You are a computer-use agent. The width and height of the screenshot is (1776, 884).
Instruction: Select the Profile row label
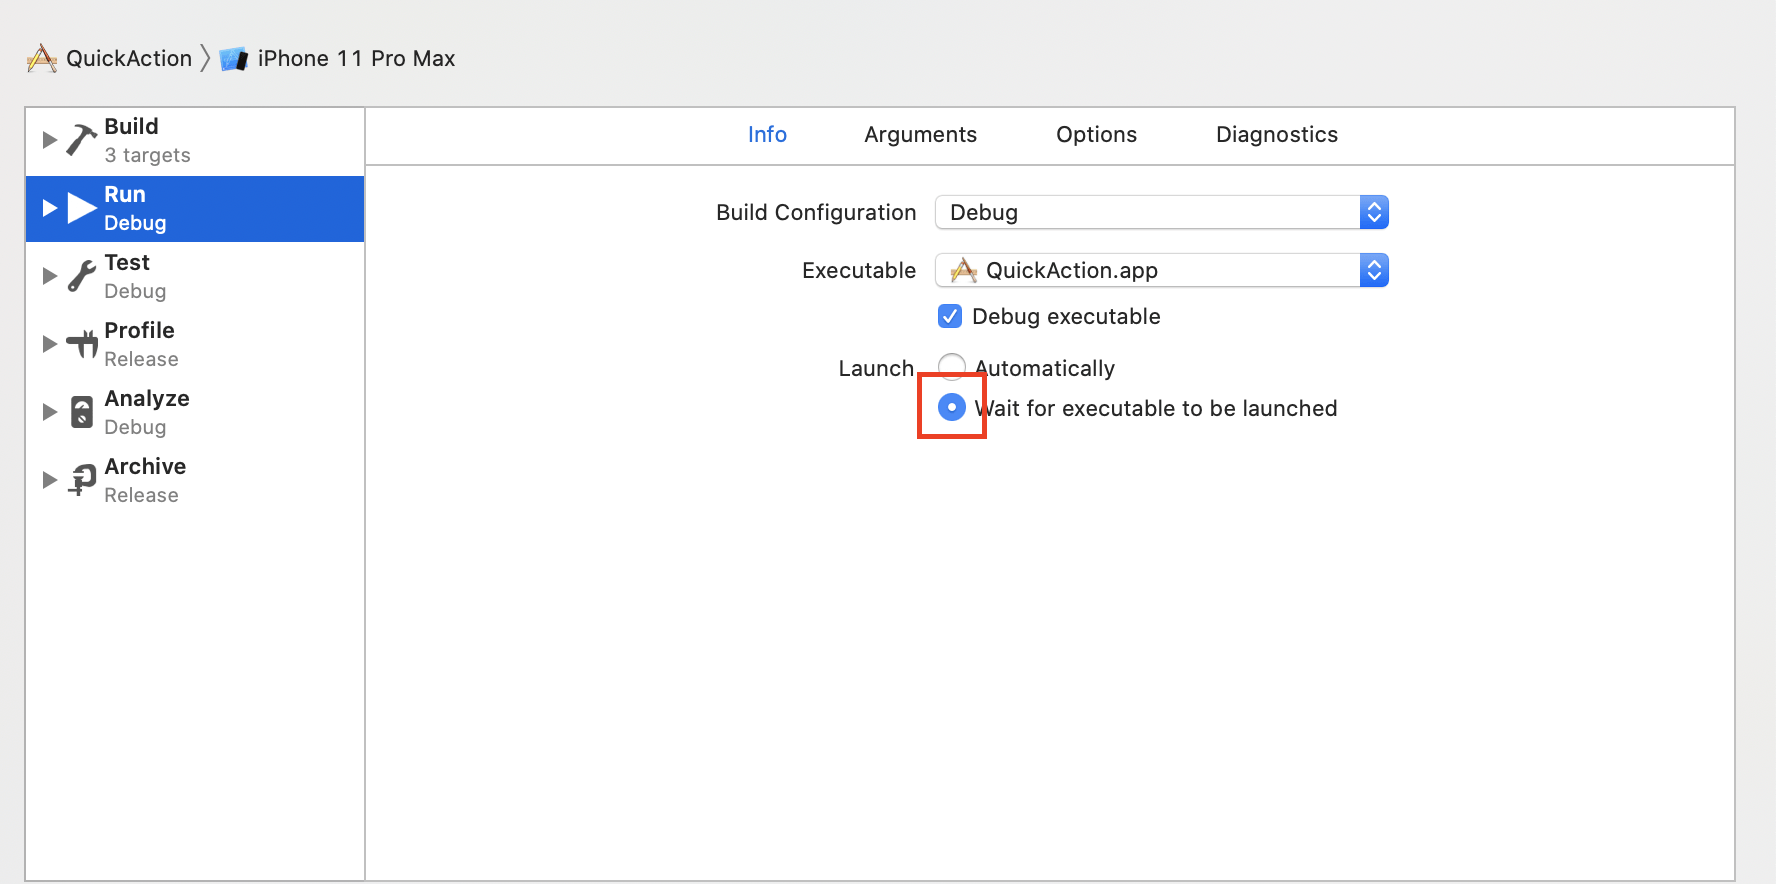coord(139,330)
